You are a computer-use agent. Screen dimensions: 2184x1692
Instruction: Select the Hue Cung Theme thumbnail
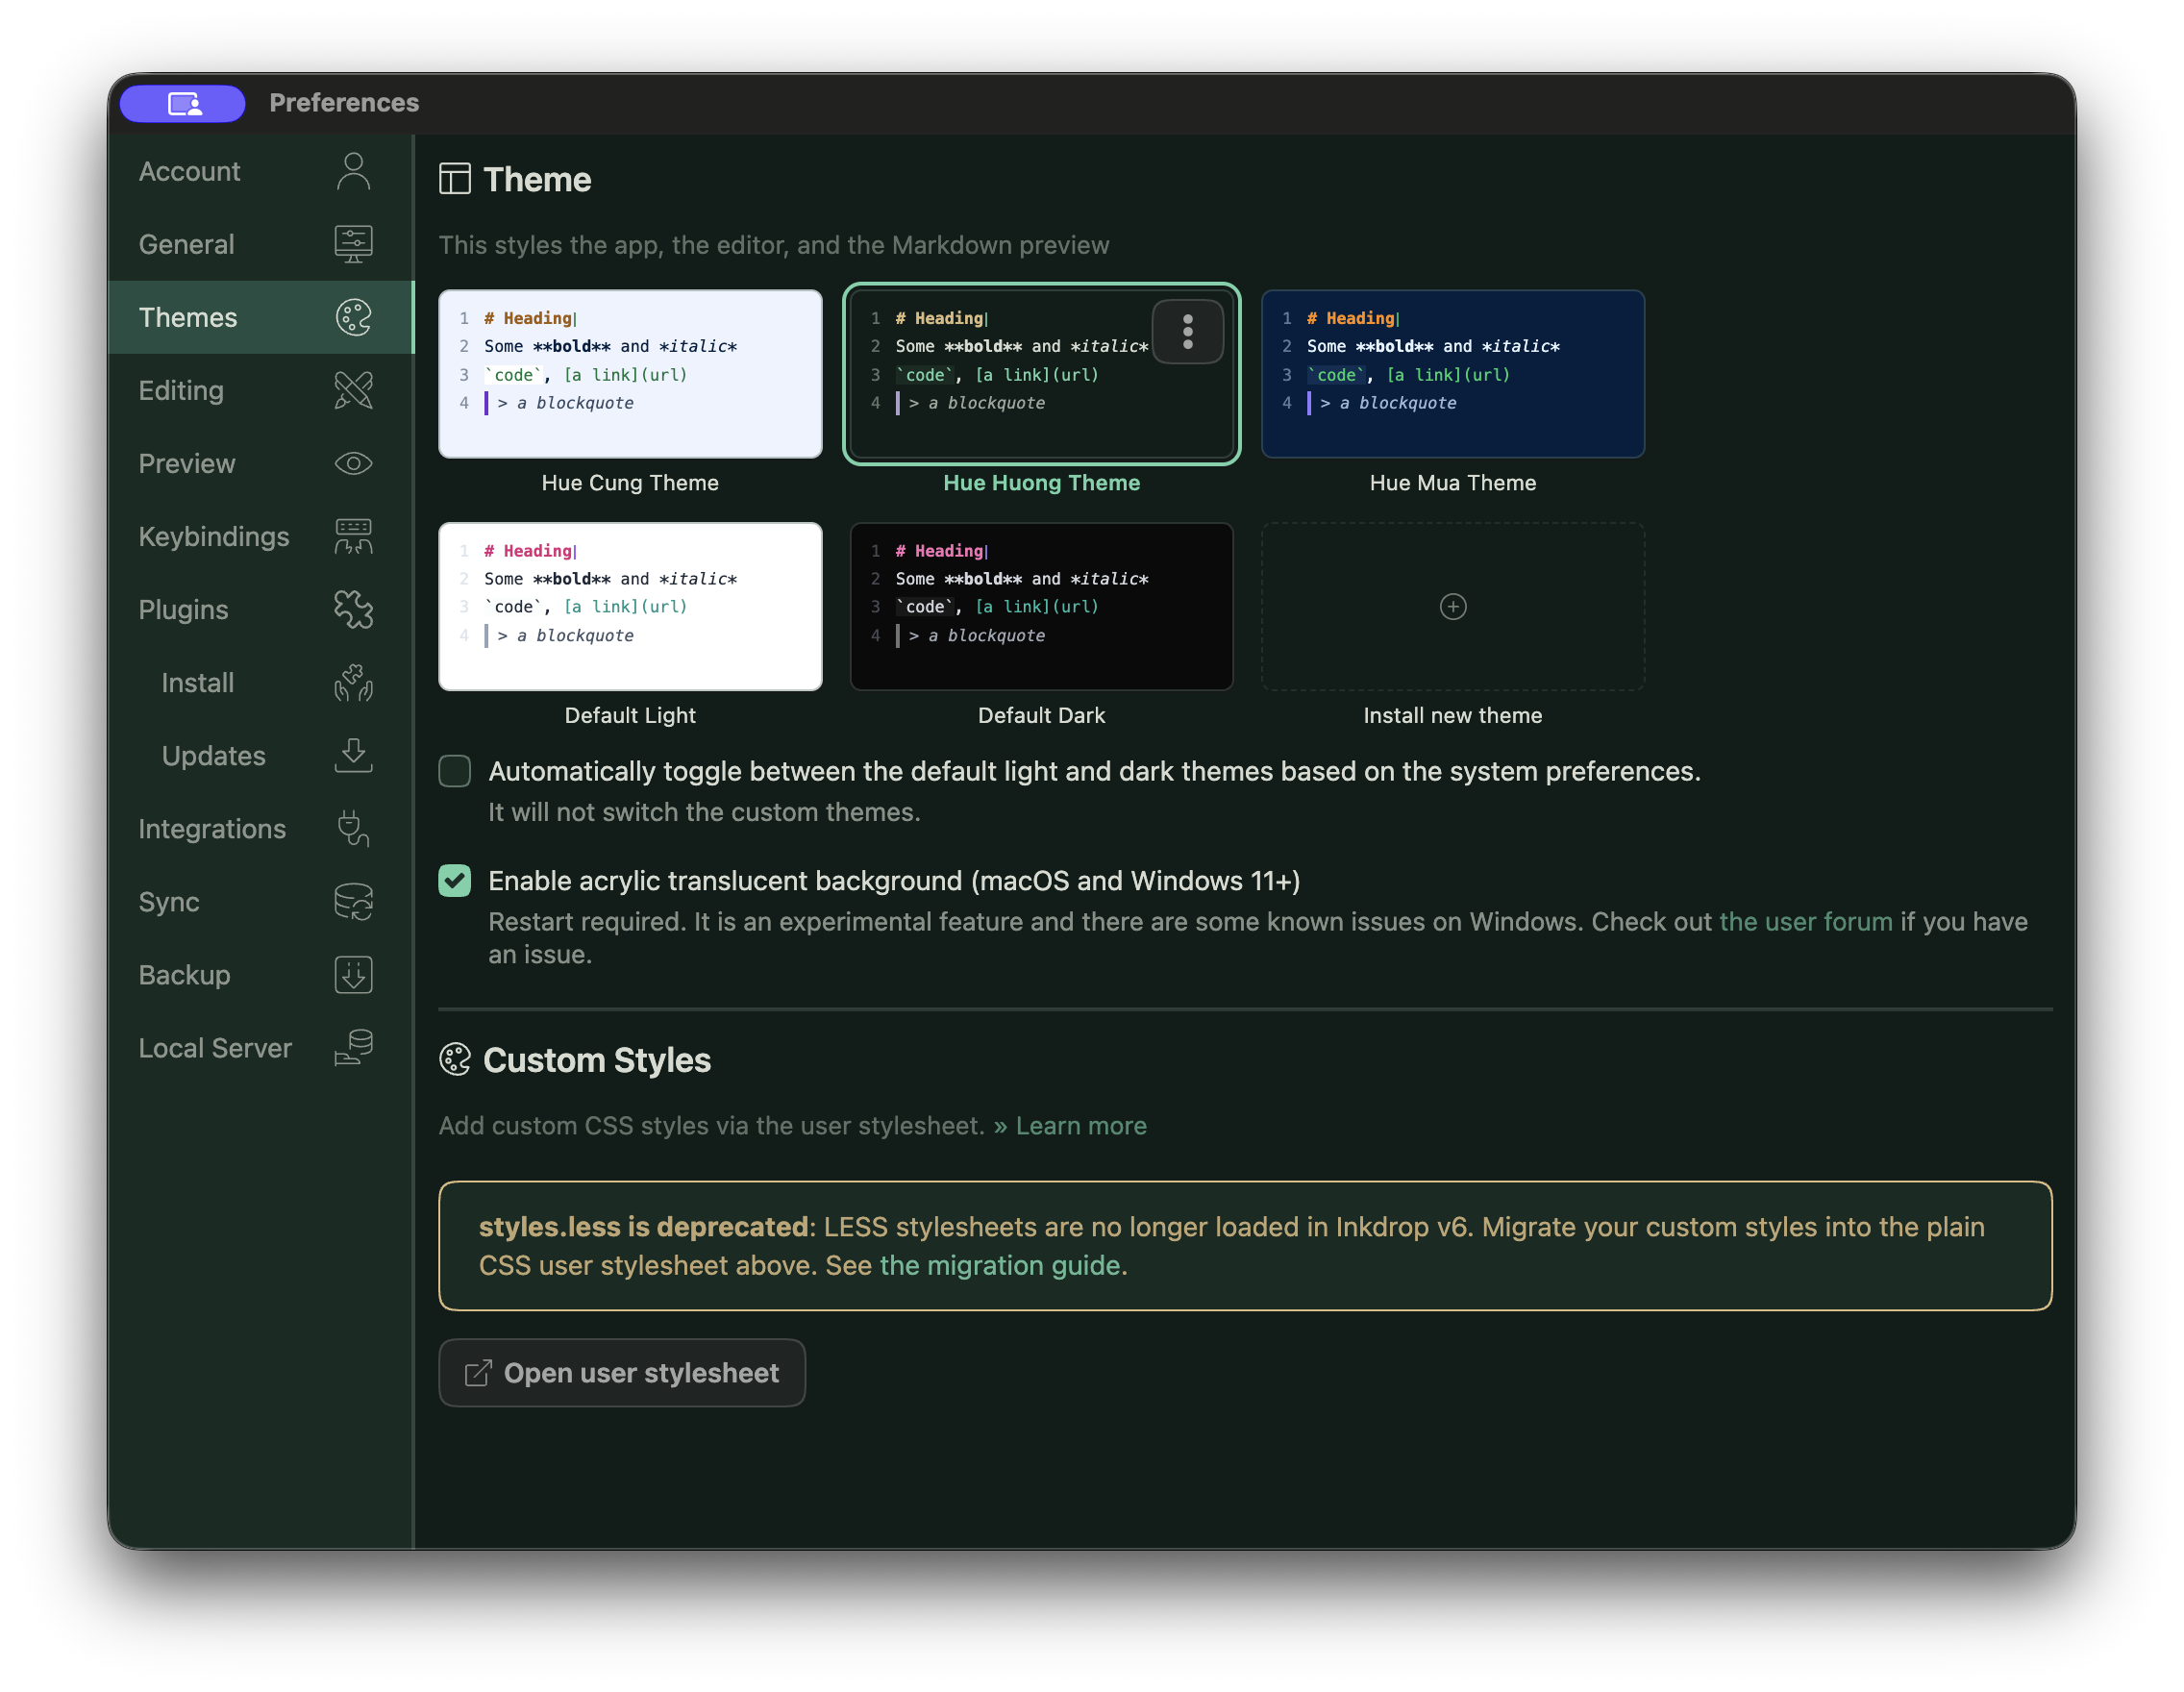pos(630,374)
